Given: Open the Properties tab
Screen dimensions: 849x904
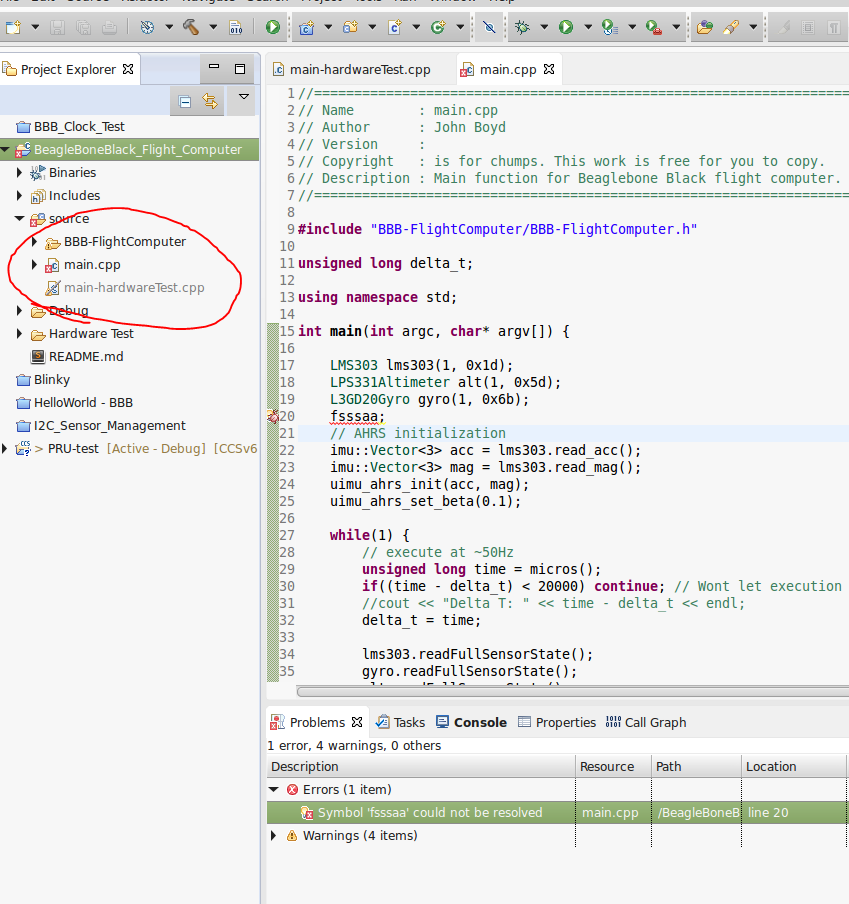Looking at the screenshot, I should (x=557, y=722).
